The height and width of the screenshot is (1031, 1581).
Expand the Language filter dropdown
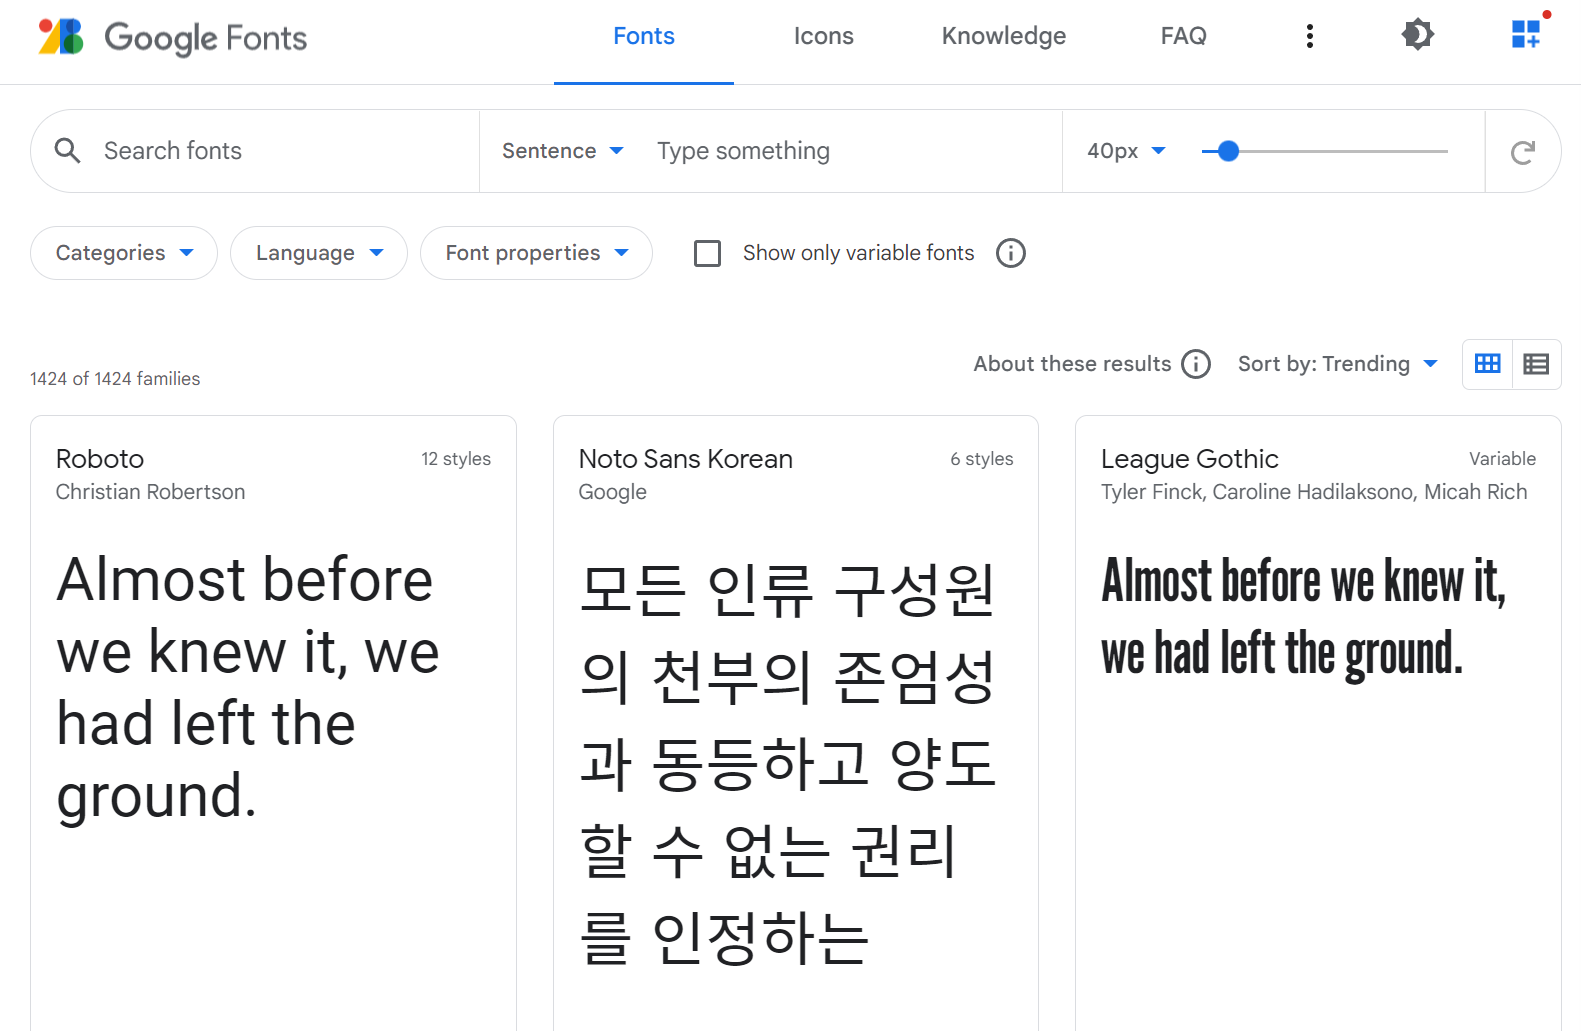[x=319, y=253]
